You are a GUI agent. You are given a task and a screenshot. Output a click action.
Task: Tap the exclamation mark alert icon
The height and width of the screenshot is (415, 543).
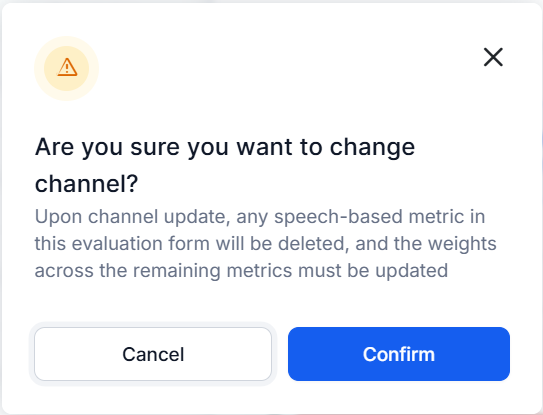(67, 67)
